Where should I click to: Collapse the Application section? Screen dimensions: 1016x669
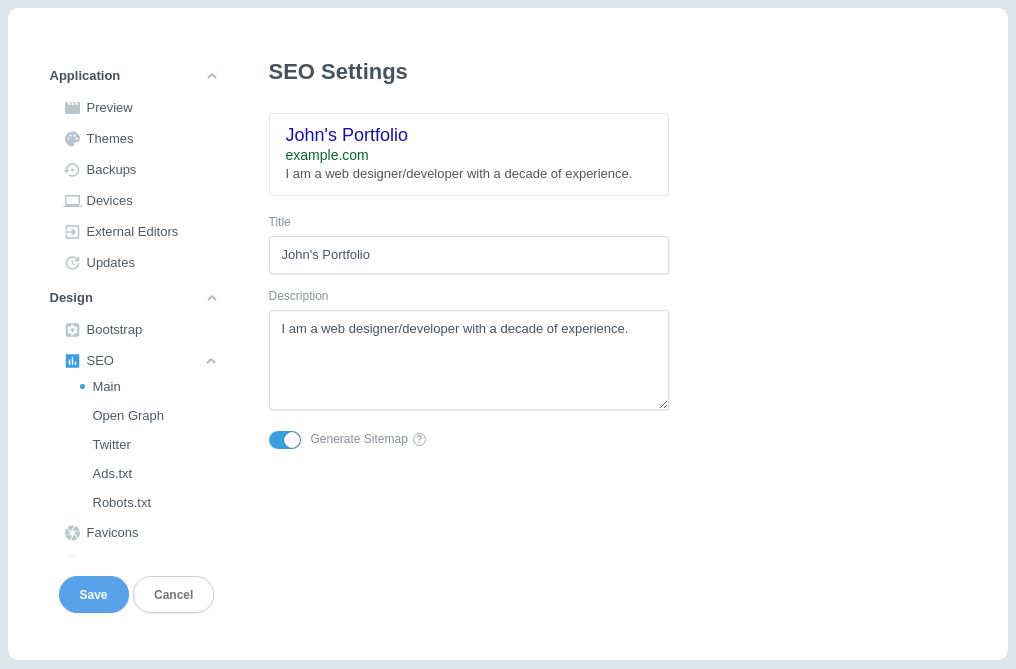211,75
